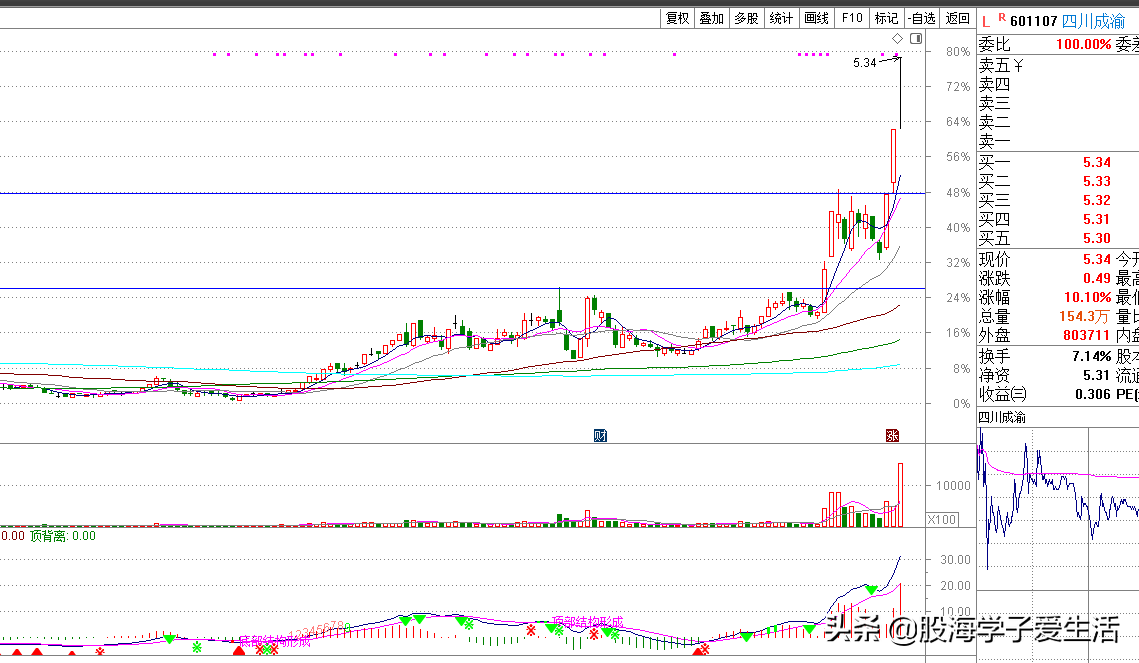This screenshot has width=1139, height=663.
Task: Click the 四川成渝 stock name link
Action: pyautogui.click(x=1092, y=21)
